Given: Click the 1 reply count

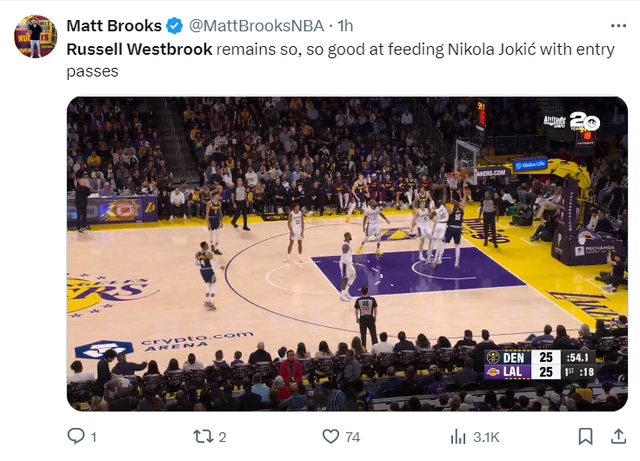Looking at the screenshot, I should click(x=93, y=437).
